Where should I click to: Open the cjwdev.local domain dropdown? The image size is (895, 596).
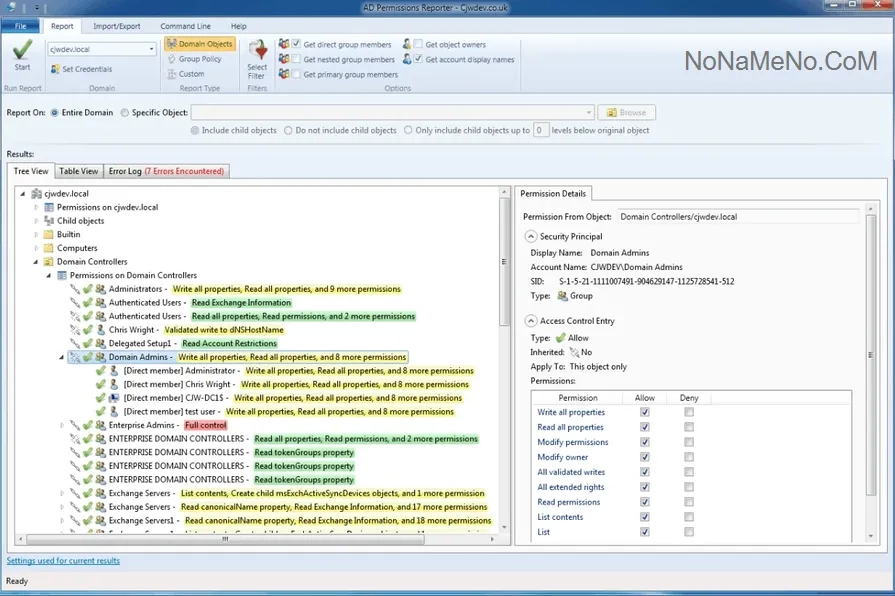(x=152, y=48)
